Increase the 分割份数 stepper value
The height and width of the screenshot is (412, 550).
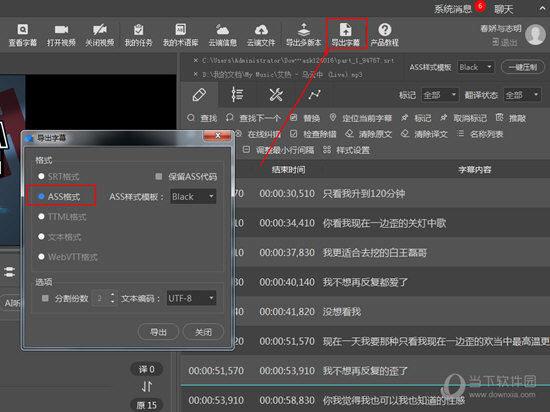coord(112,295)
